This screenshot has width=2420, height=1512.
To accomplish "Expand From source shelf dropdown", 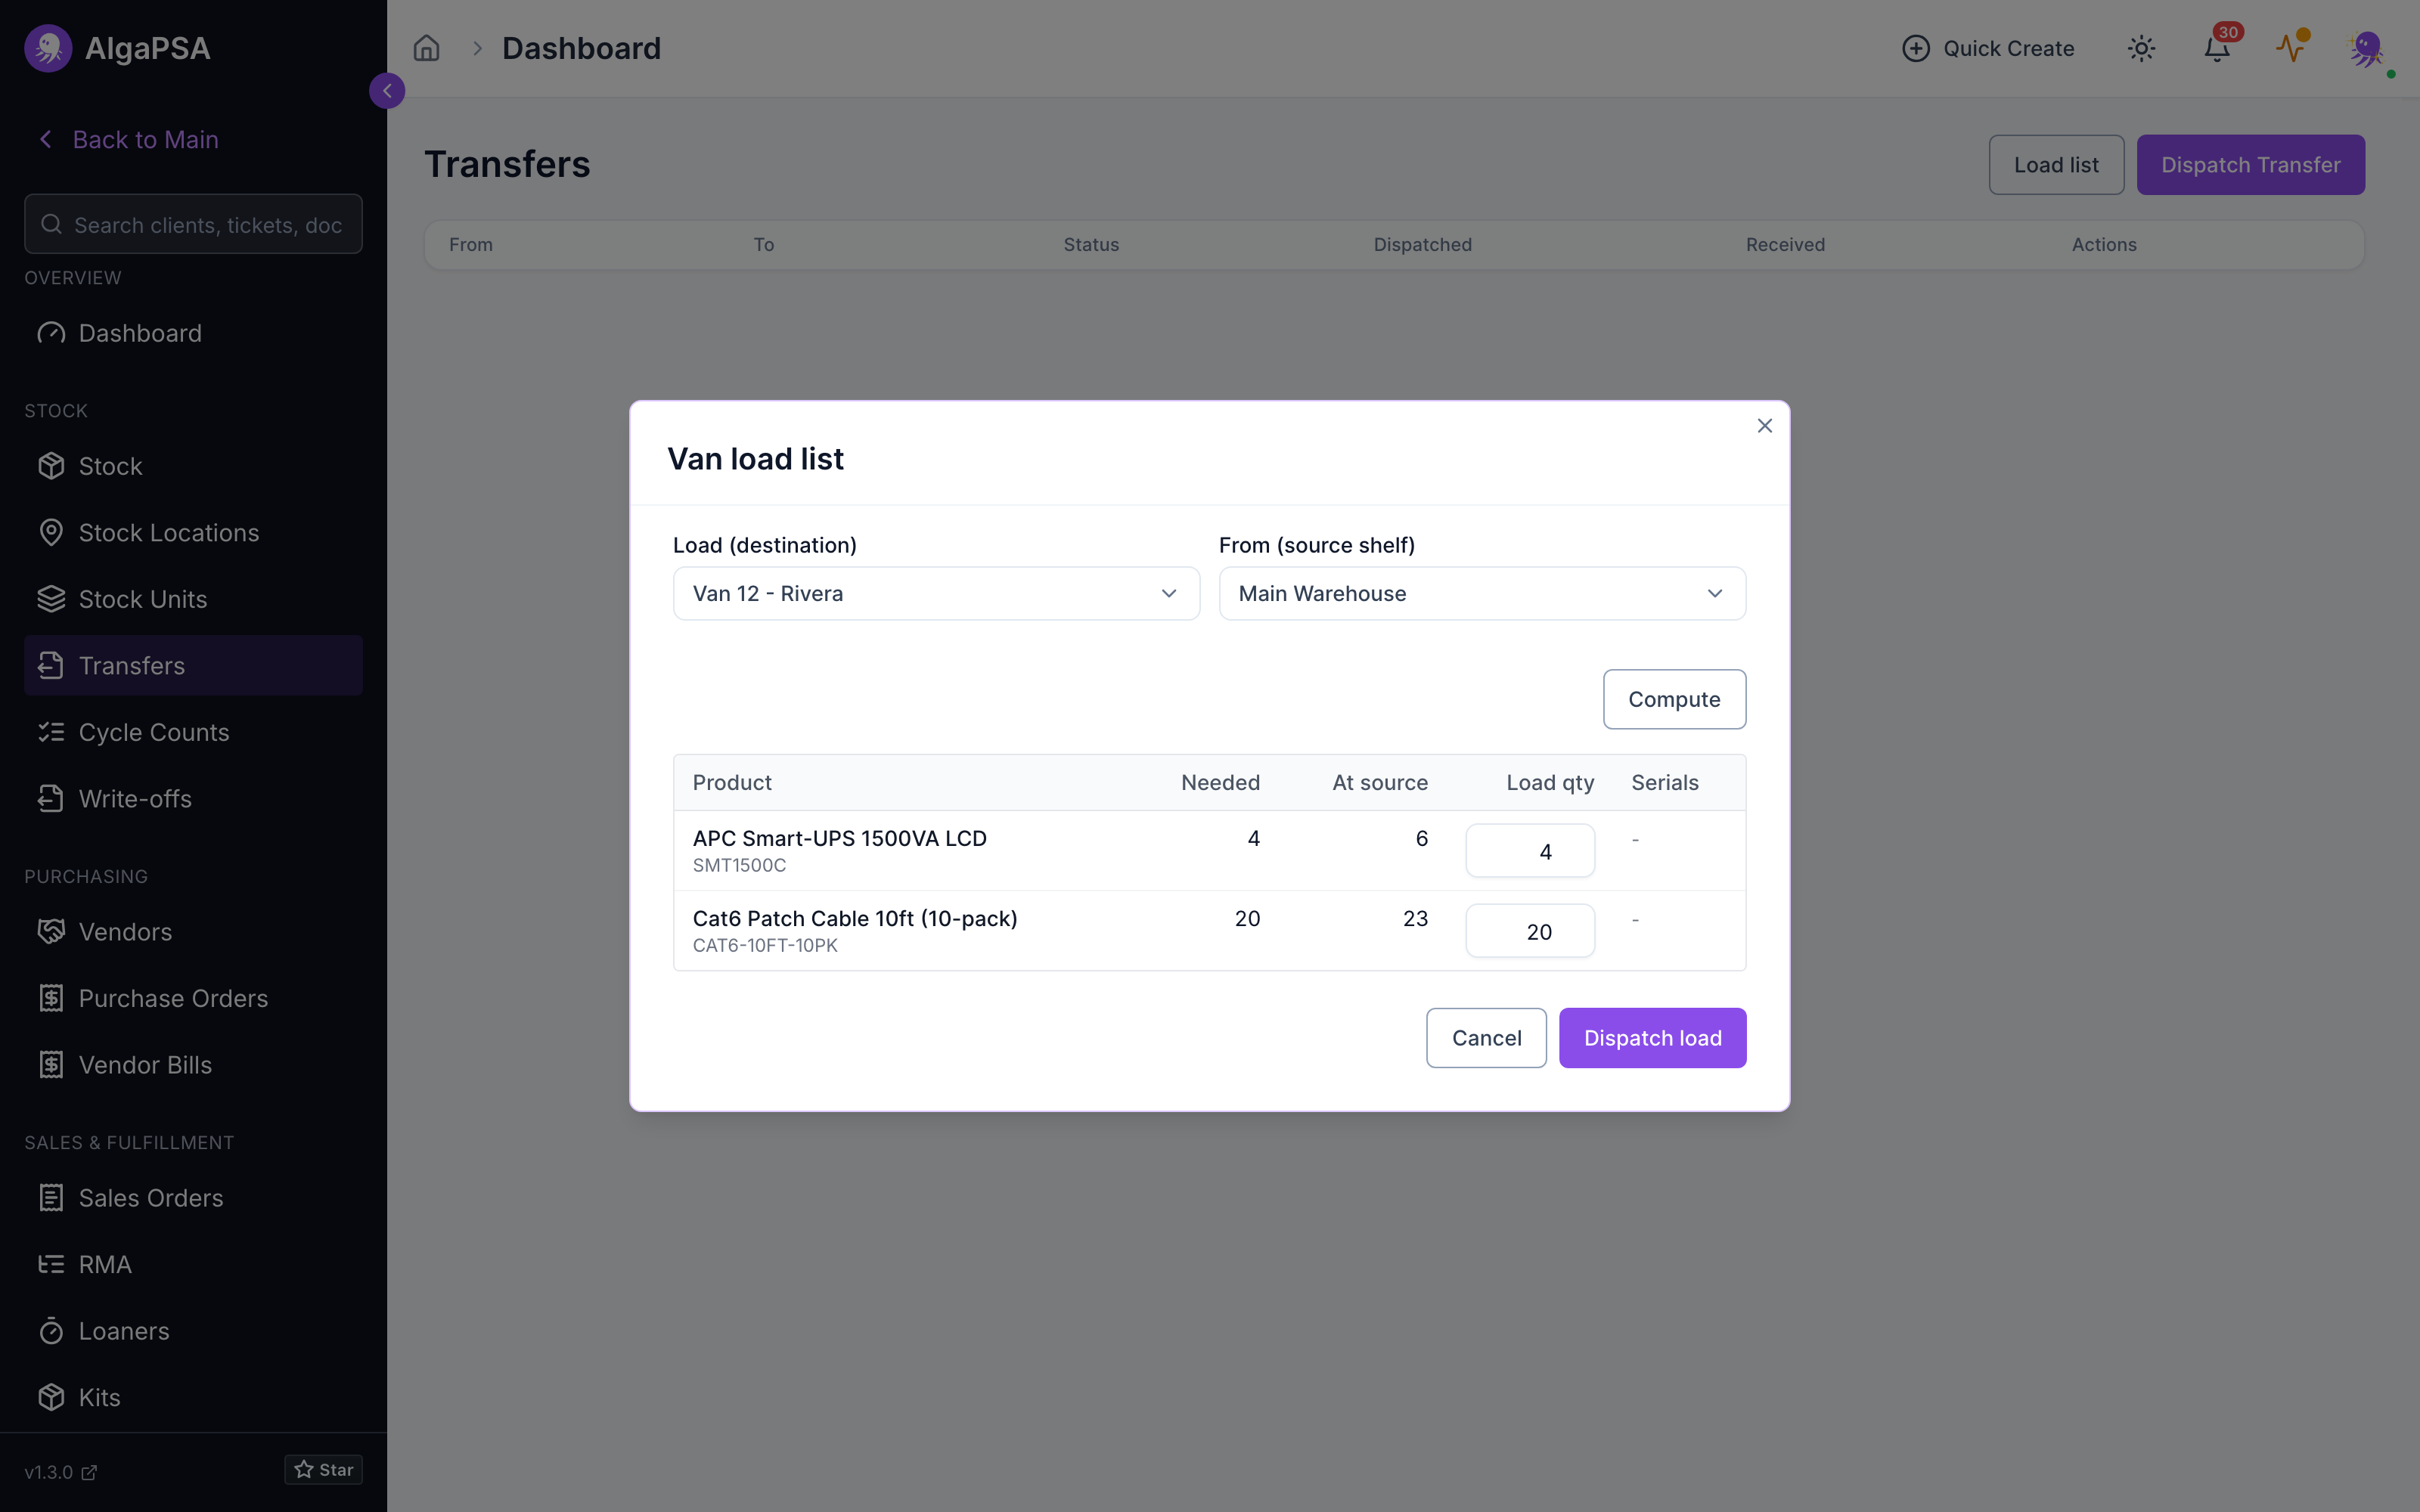I will pos(1482,593).
